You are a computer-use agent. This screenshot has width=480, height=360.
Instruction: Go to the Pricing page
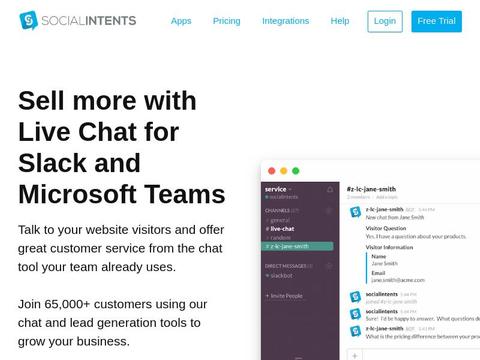coord(227,21)
